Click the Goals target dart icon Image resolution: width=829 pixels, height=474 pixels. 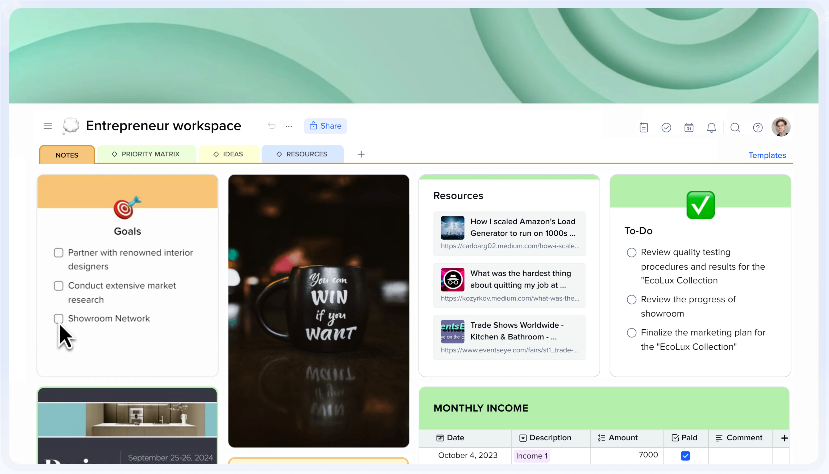coord(127,208)
